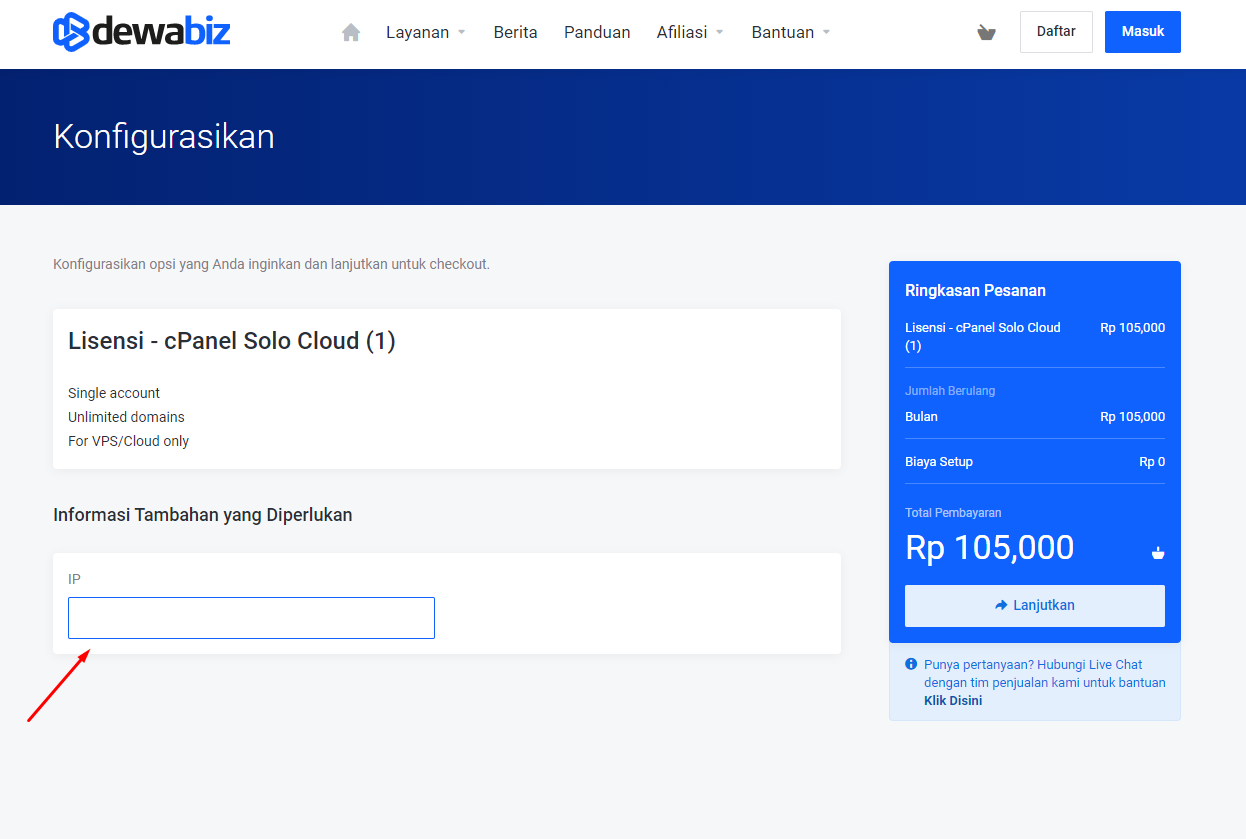Click the info icon beside Punya pertanyaan

(911, 664)
